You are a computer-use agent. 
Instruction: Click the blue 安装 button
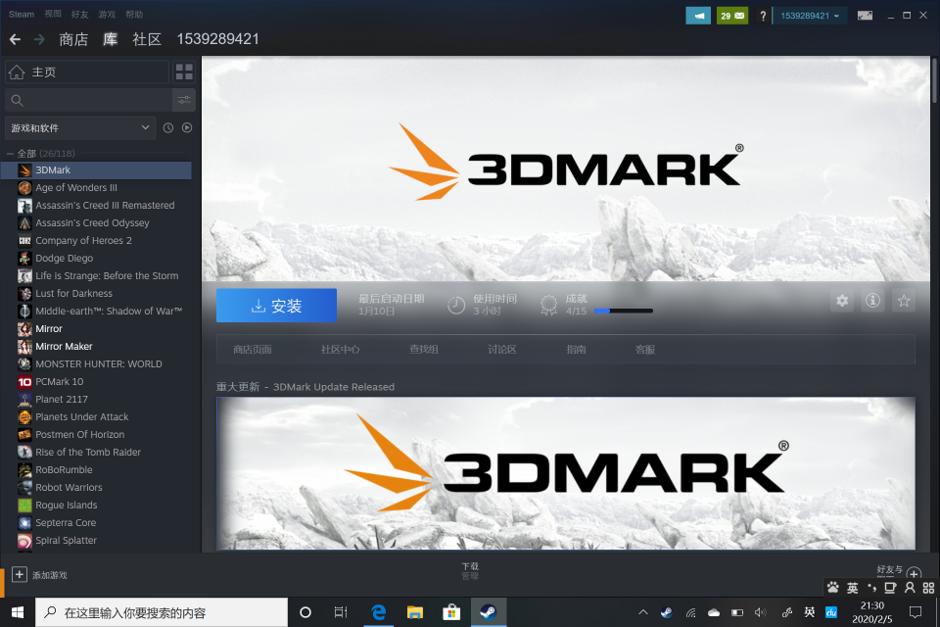(x=276, y=306)
